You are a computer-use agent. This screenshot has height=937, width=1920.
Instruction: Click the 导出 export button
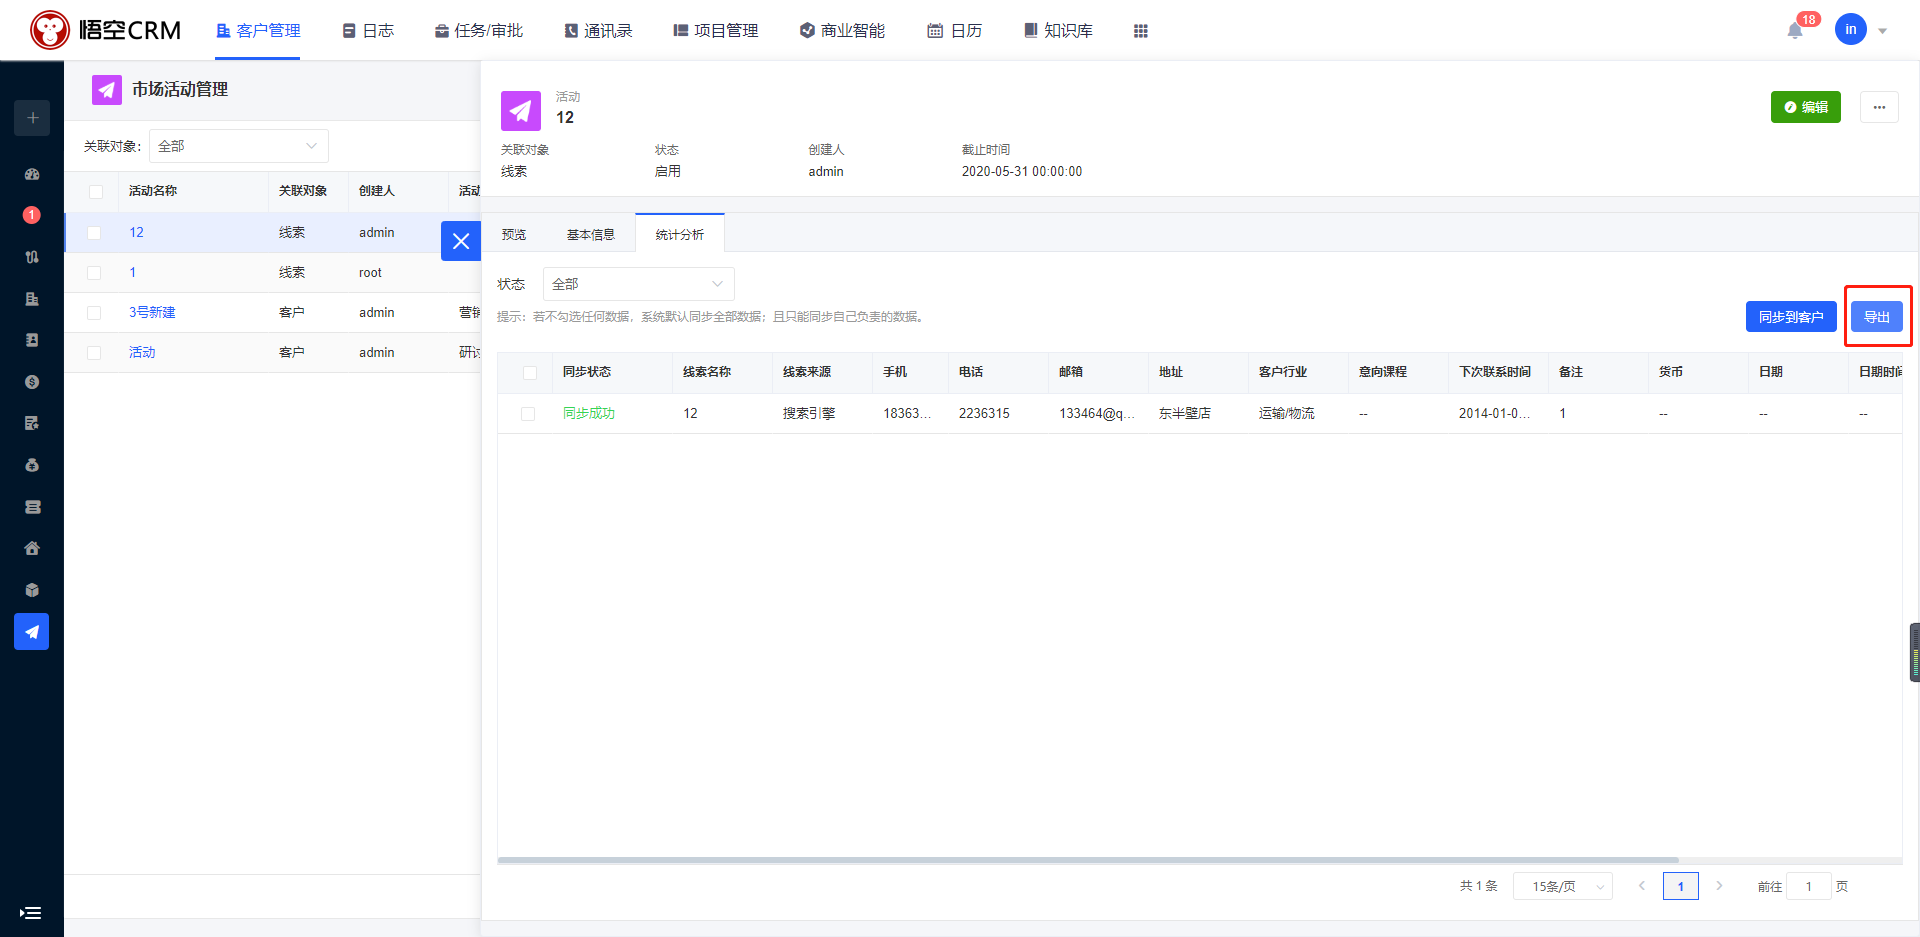1876,316
